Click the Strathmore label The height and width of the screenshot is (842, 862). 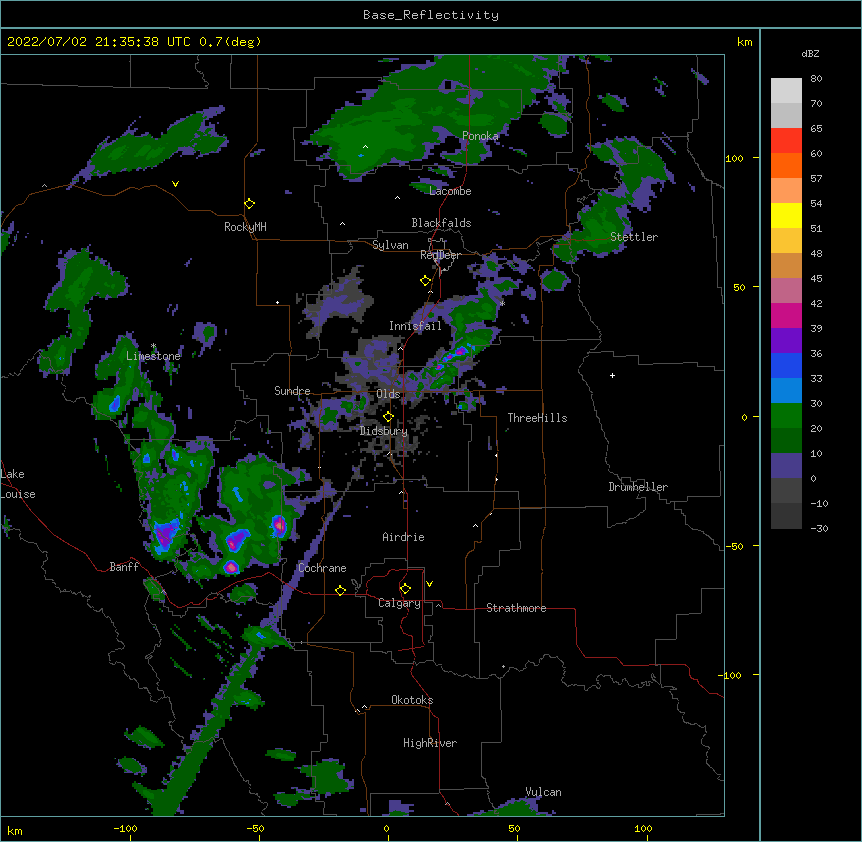(x=516, y=608)
